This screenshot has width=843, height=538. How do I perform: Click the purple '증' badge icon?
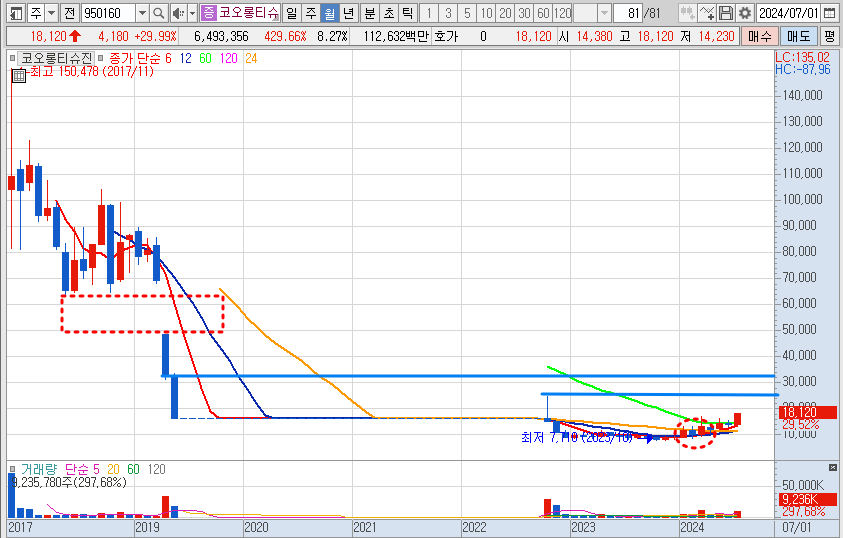tap(209, 13)
